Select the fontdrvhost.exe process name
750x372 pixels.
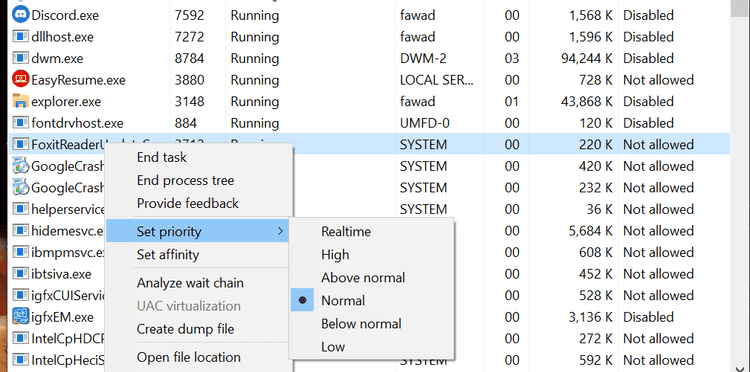[77, 123]
